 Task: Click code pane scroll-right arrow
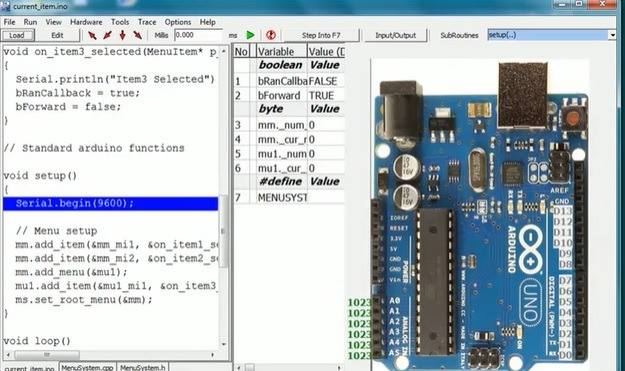pos(213,354)
